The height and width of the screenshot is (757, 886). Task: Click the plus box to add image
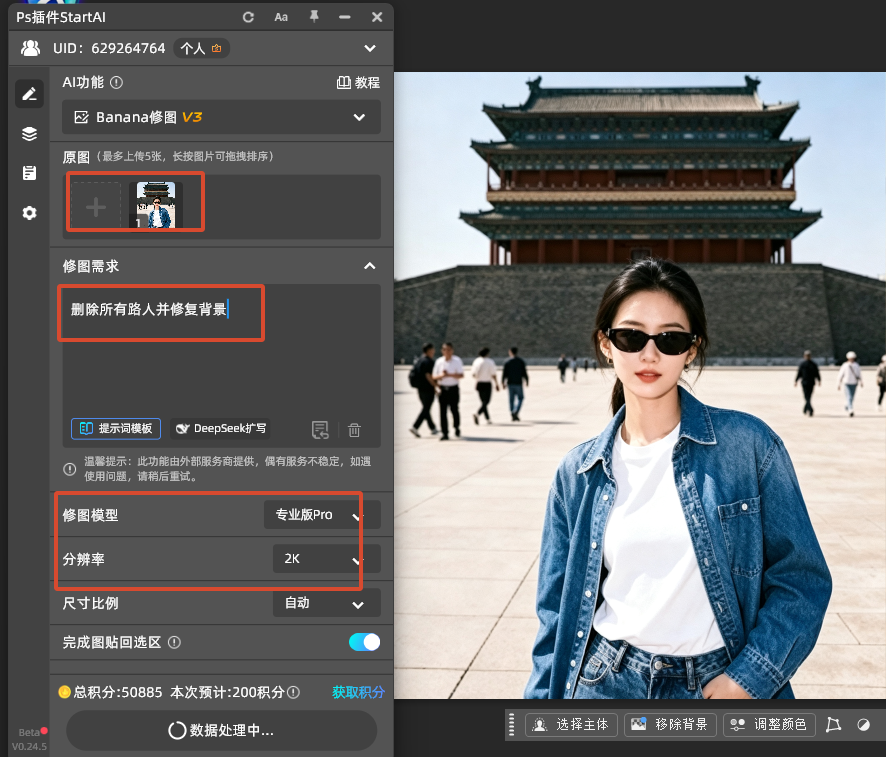click(96, 207)
